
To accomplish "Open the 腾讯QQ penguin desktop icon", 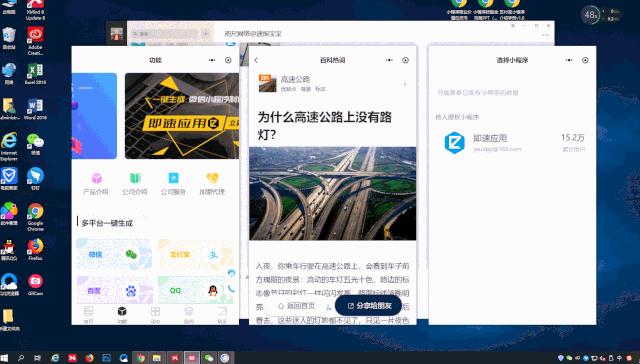I will [9, 249].
